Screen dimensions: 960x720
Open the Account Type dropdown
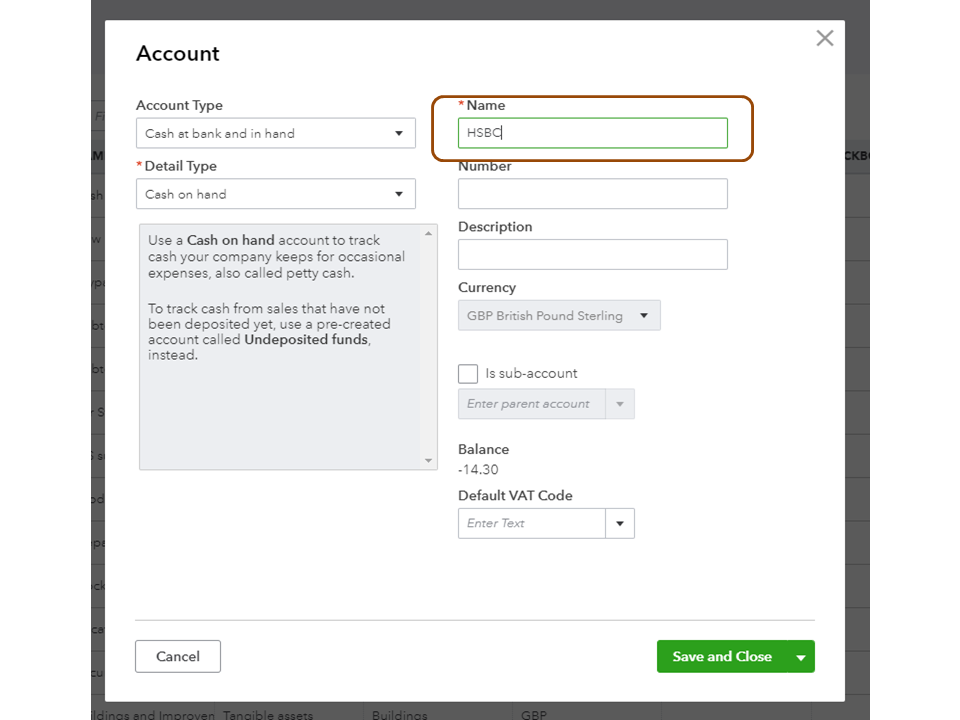(x=275, y=133)
